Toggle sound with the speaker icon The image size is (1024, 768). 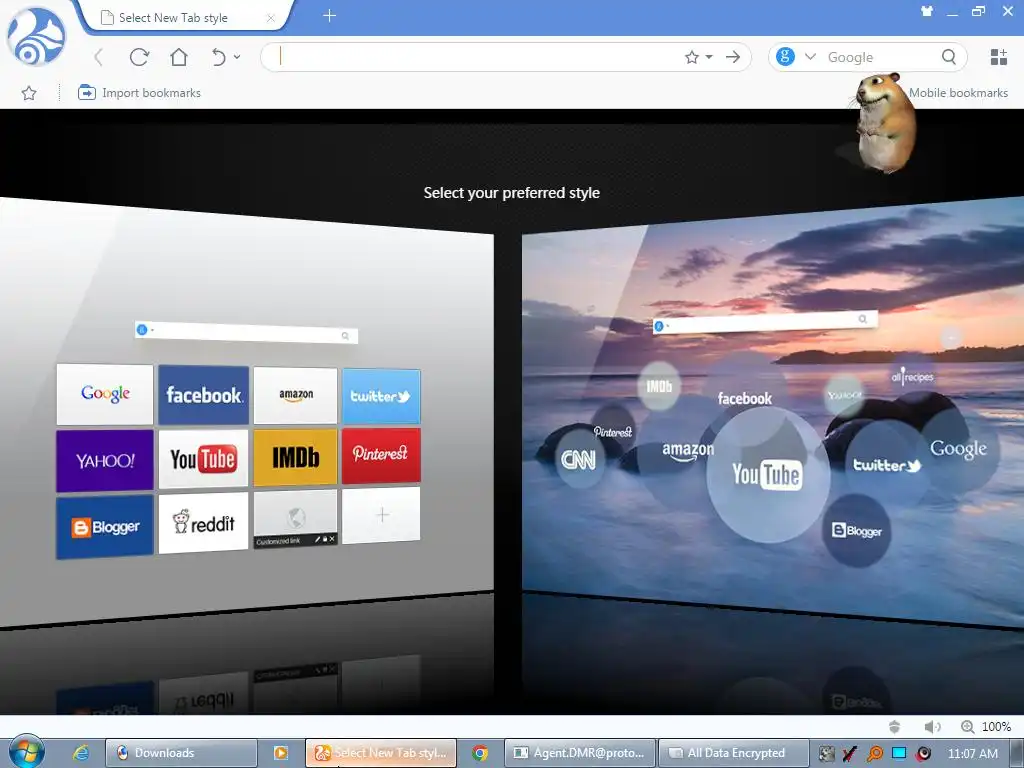coord(932,726)
